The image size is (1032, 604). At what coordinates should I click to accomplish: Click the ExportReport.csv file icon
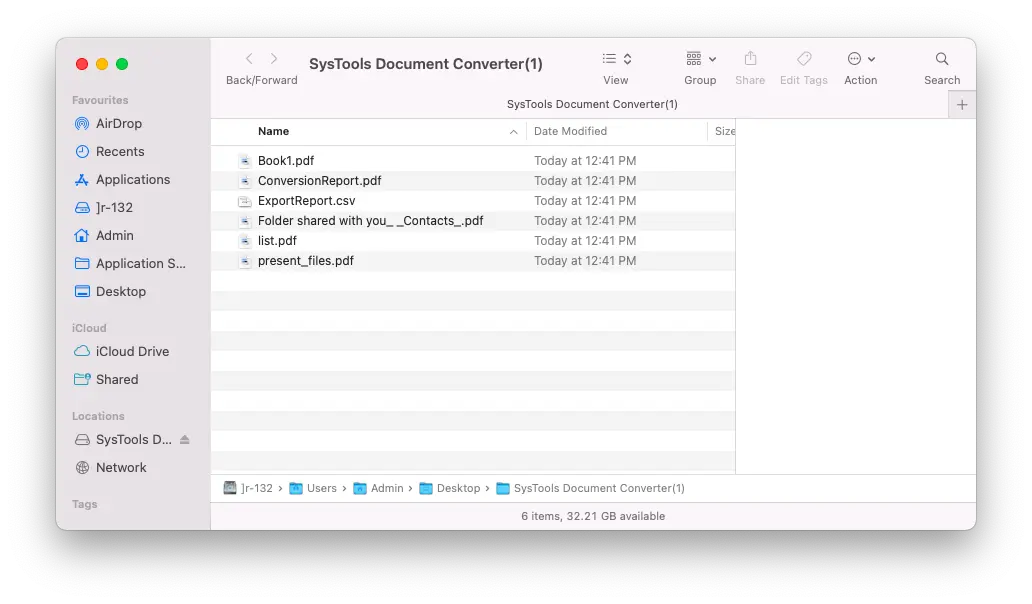245,201
